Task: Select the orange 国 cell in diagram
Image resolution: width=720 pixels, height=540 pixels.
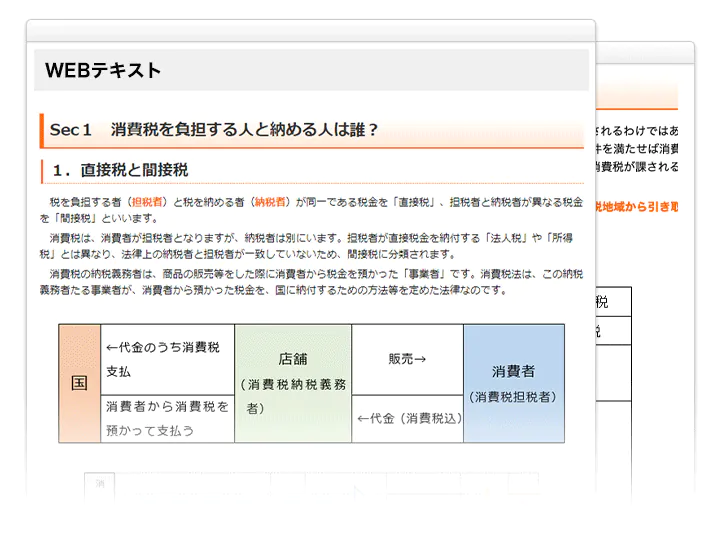Action: pos(79,383)
